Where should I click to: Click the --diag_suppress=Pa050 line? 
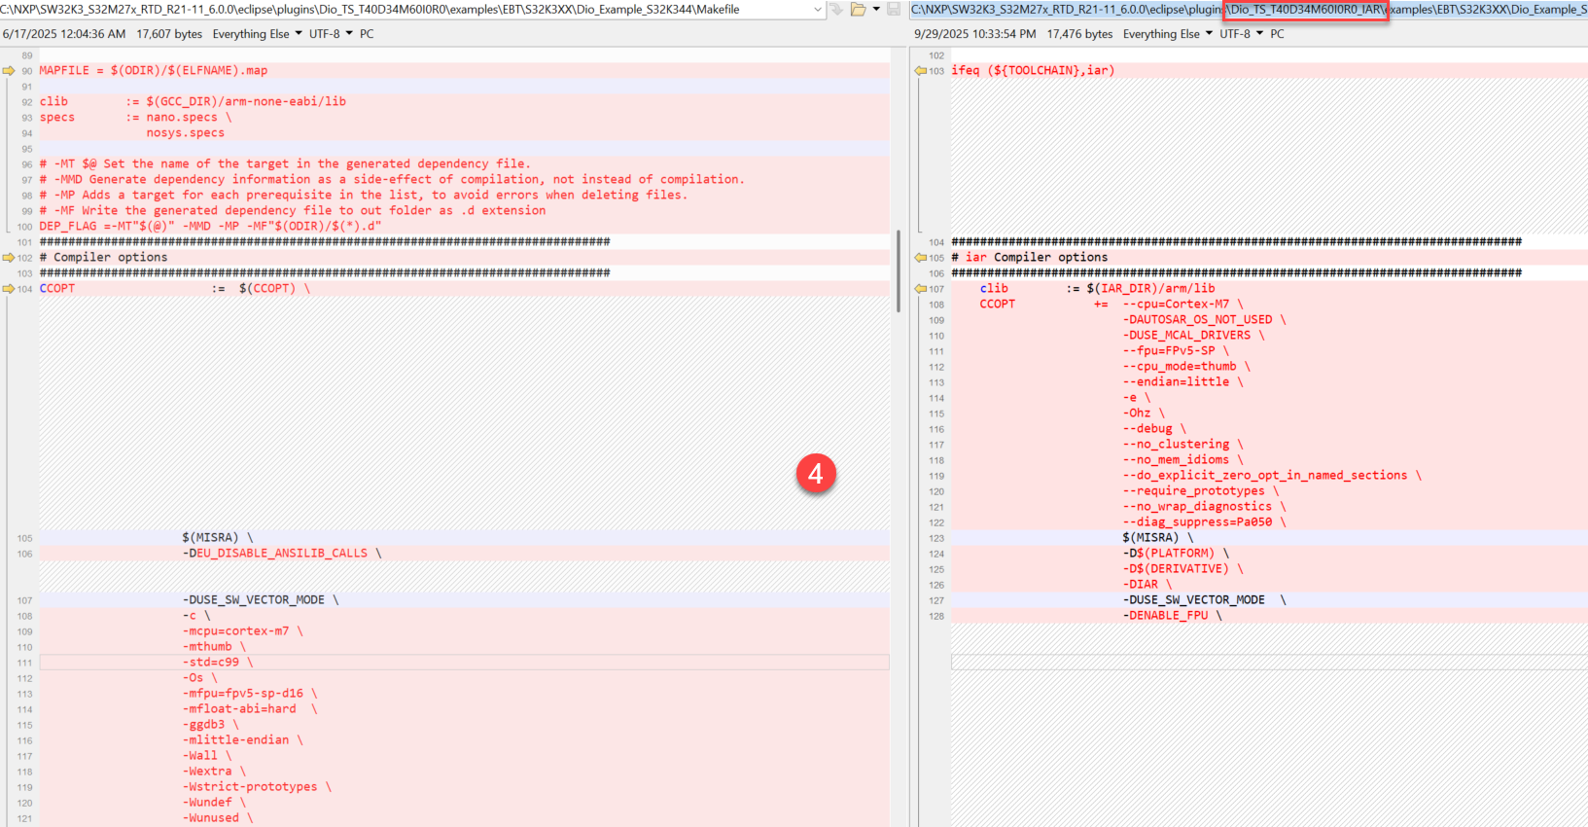coord(1204,522)
